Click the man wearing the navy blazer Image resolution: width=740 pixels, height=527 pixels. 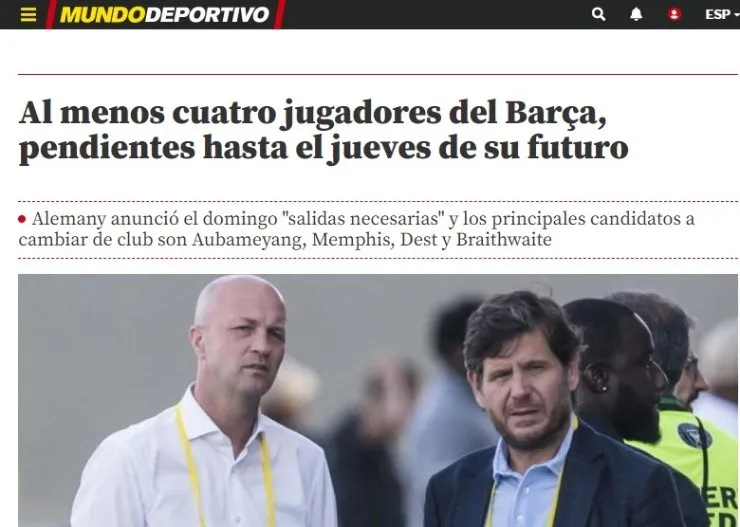pos(543,415)
